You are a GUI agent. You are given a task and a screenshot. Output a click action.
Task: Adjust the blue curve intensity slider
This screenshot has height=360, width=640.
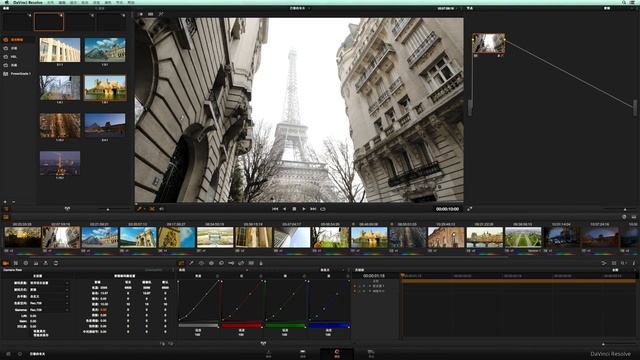point(329,326)
